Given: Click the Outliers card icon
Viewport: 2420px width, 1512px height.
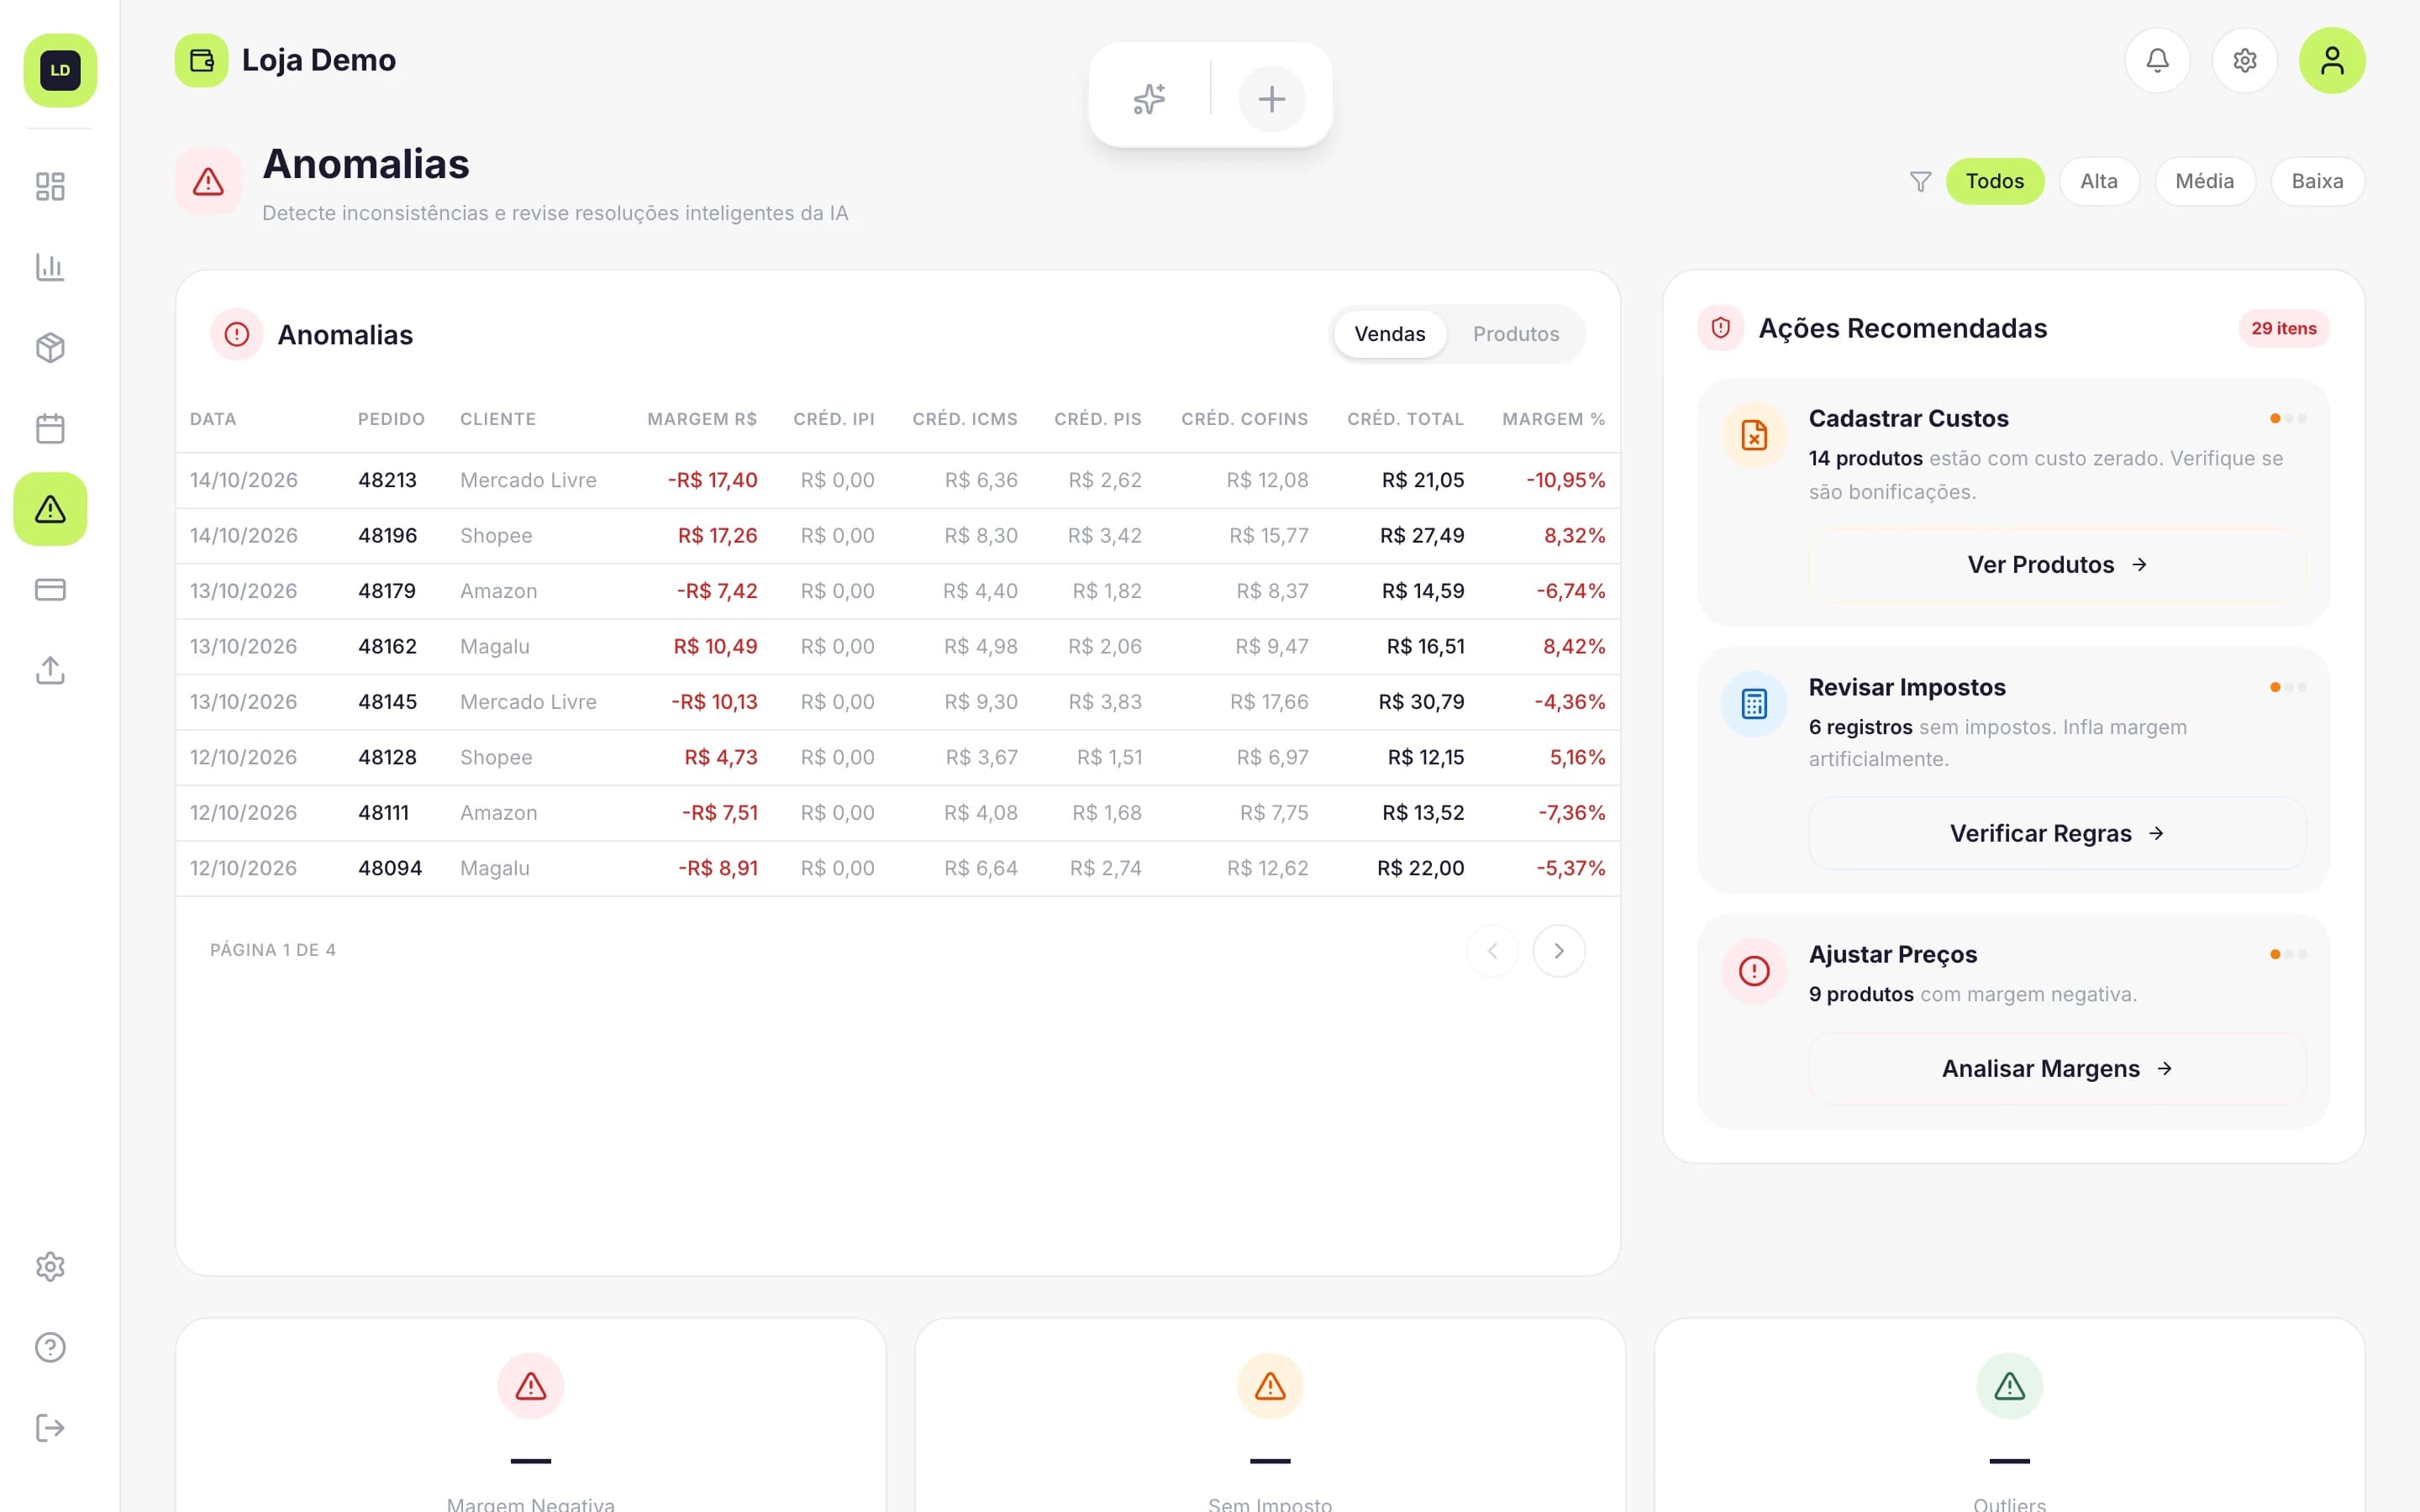Looking at the screenshot, I should (2009, 1386).
